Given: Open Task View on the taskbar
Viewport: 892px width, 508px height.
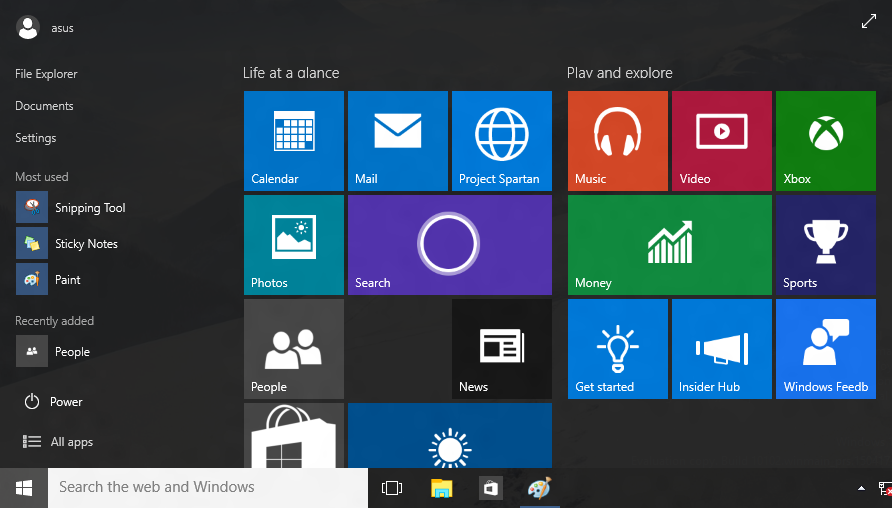Looking at the screenshot, I should [392, 488].
